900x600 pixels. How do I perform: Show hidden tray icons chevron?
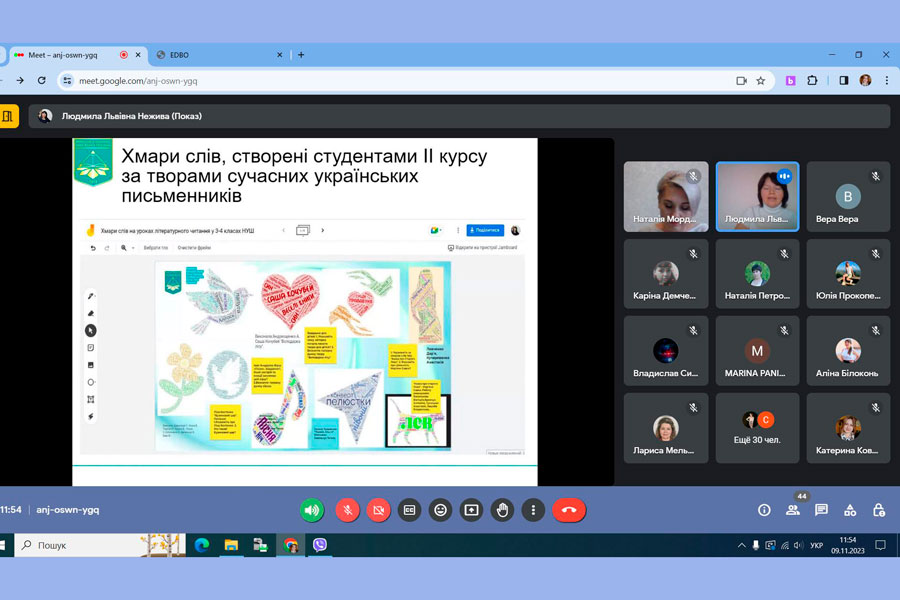[x=742, y=545]
